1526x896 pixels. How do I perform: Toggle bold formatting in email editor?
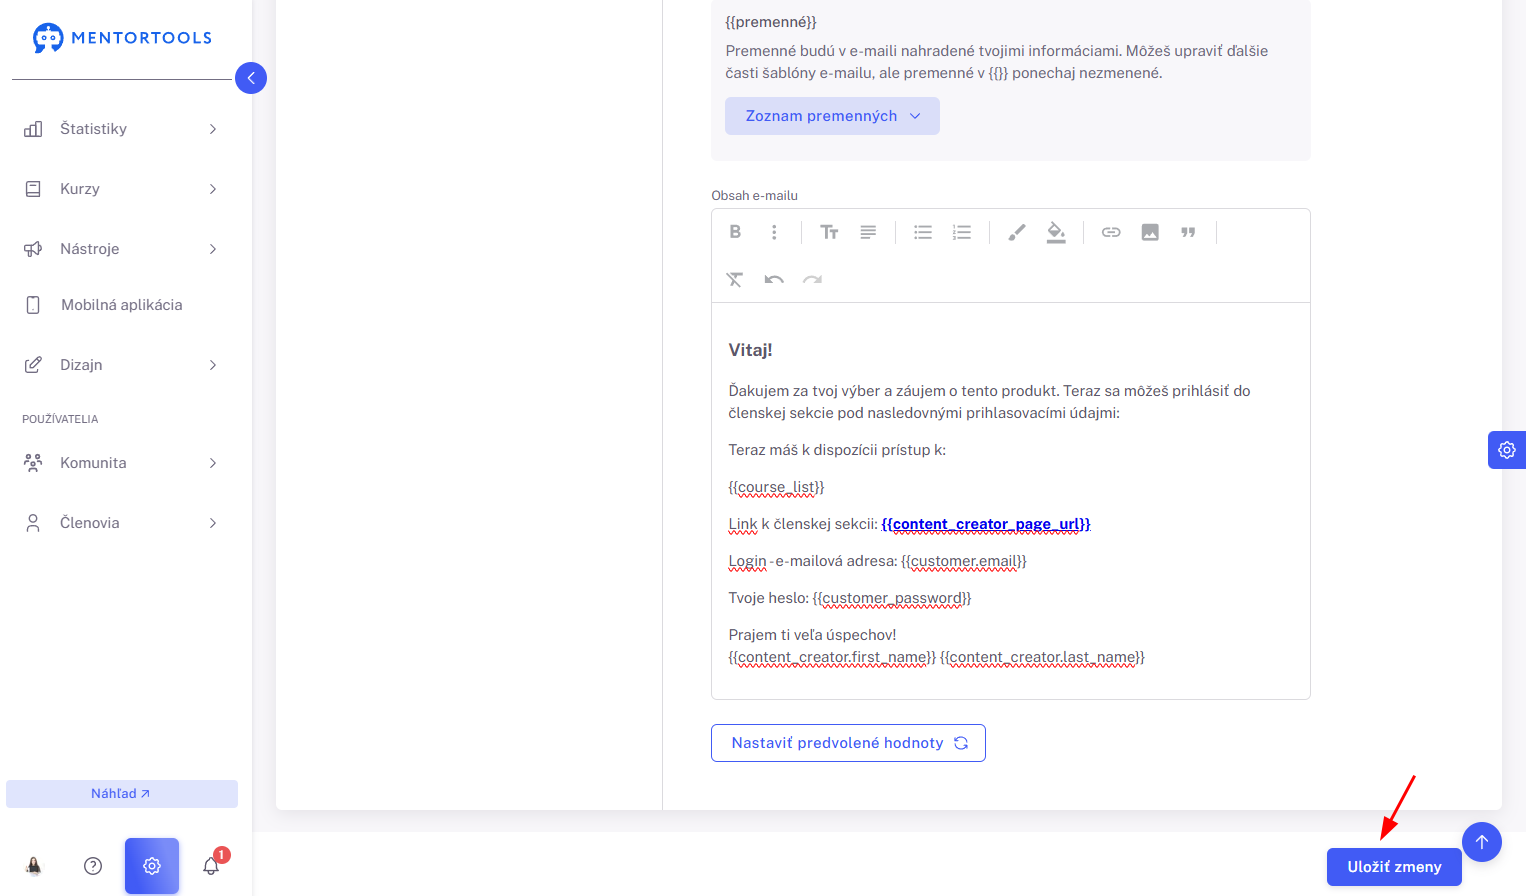click(735, 232)
